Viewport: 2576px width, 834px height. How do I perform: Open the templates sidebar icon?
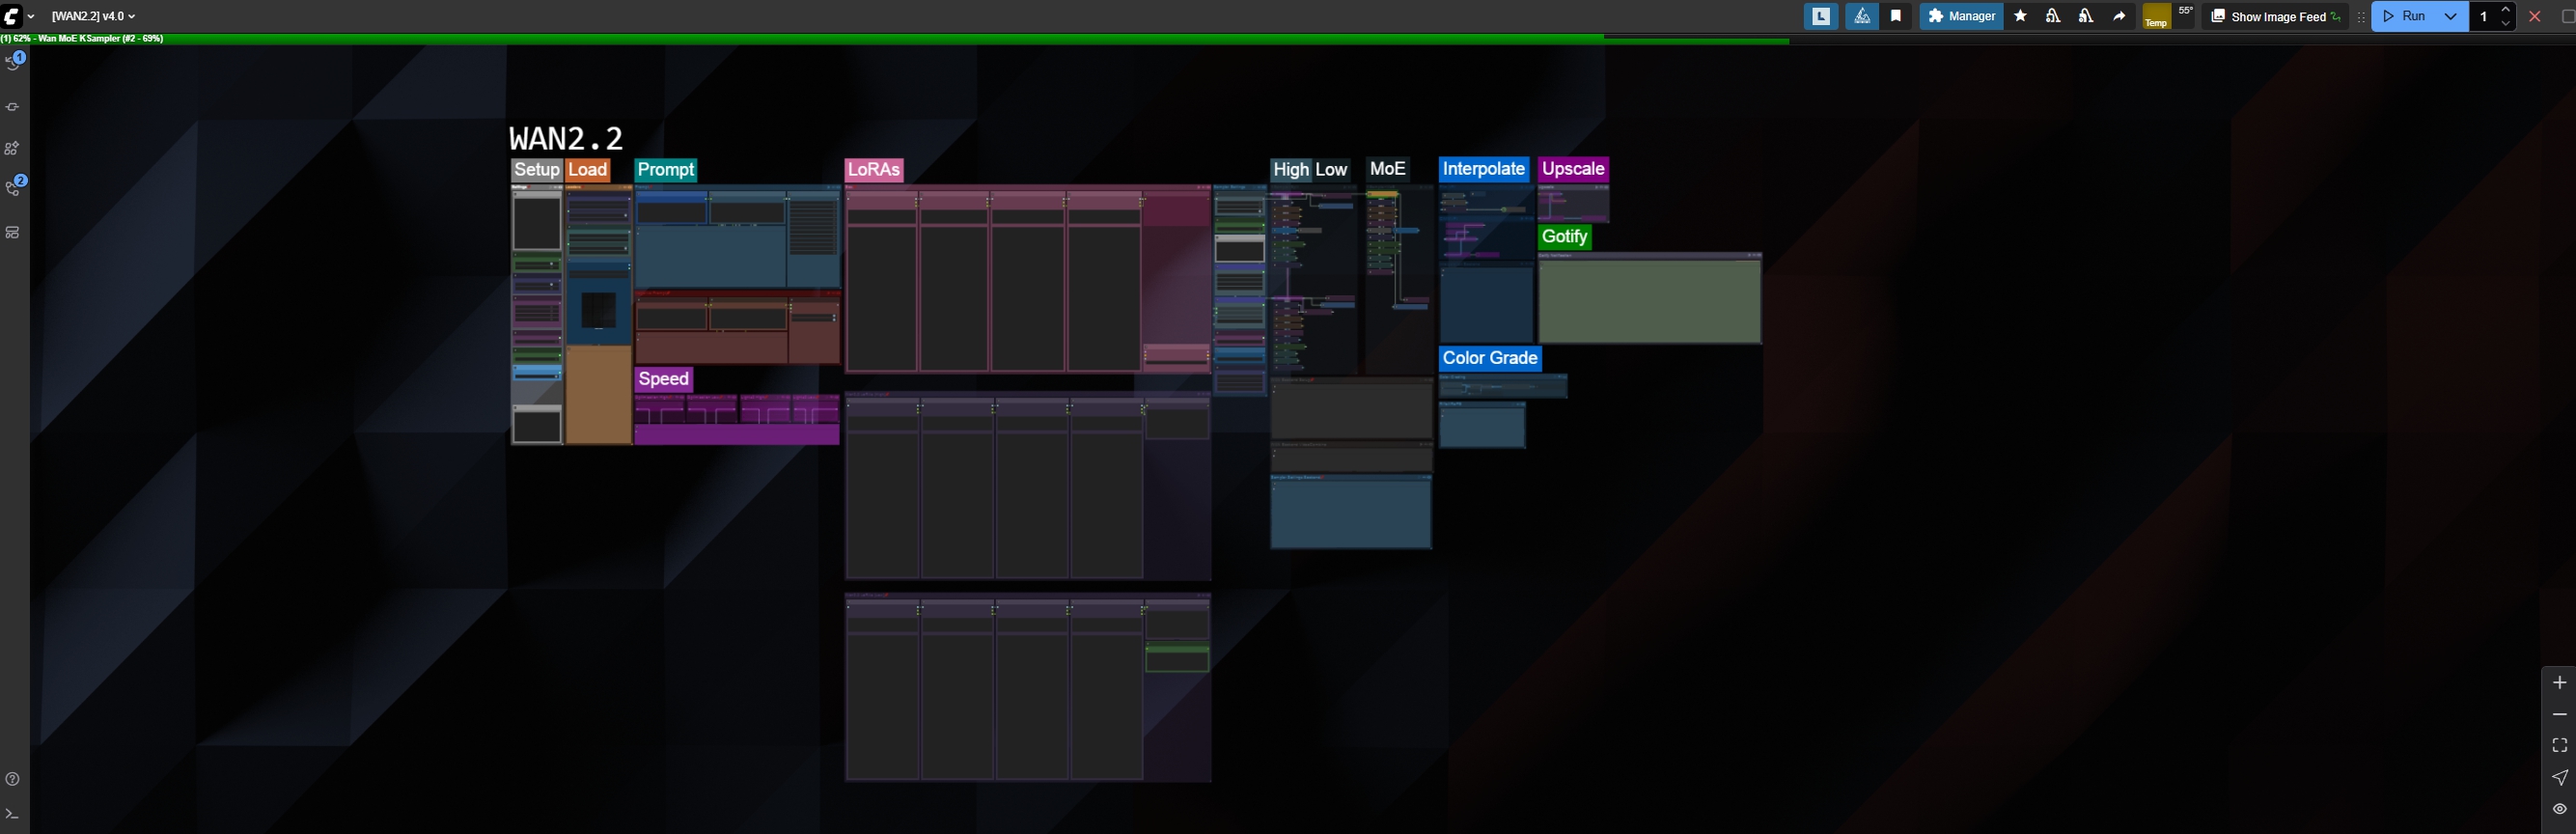[x=13, y=232]
